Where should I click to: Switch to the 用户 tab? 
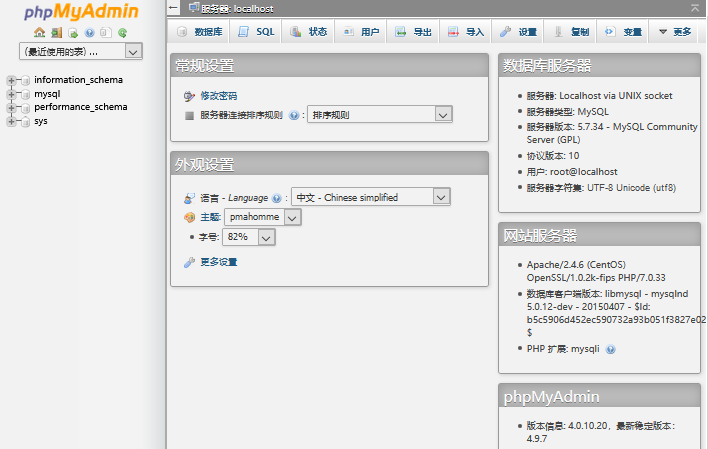pos(361,32)
